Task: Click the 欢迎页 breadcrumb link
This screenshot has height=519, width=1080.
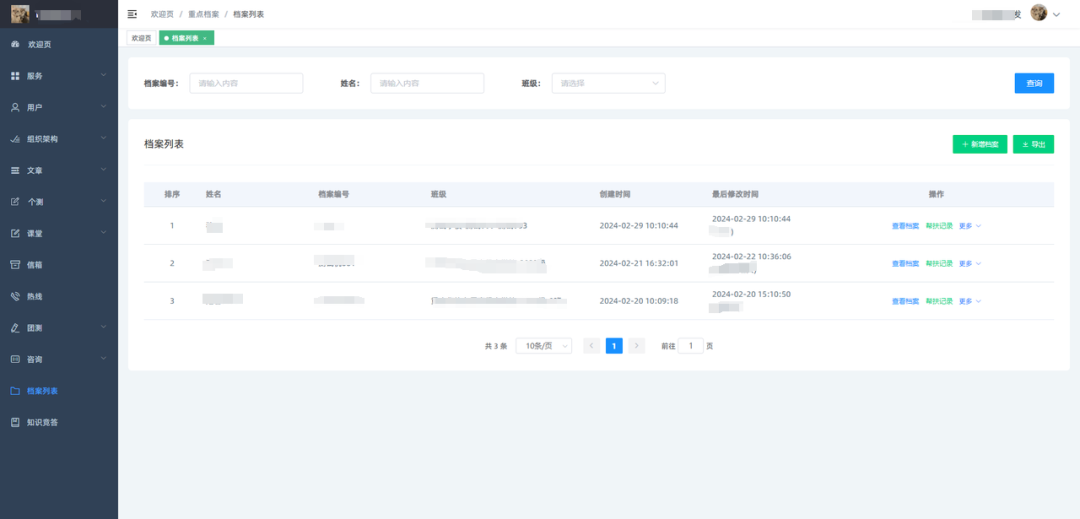Action: (x=162, y=14)
